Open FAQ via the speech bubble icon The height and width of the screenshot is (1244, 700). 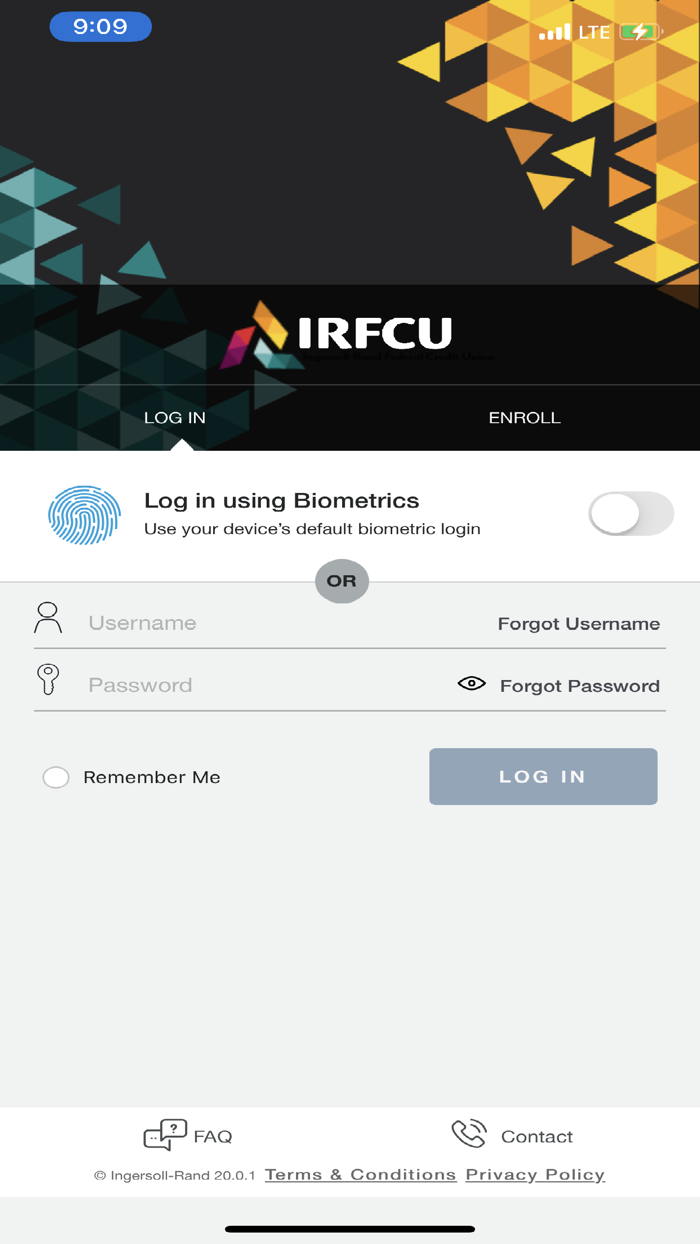[x=165, y=1135]
